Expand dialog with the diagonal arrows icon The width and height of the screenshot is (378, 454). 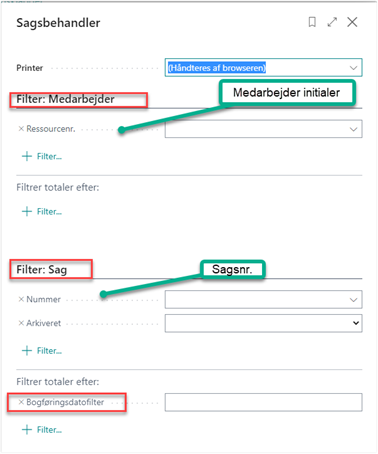[332, 22]
